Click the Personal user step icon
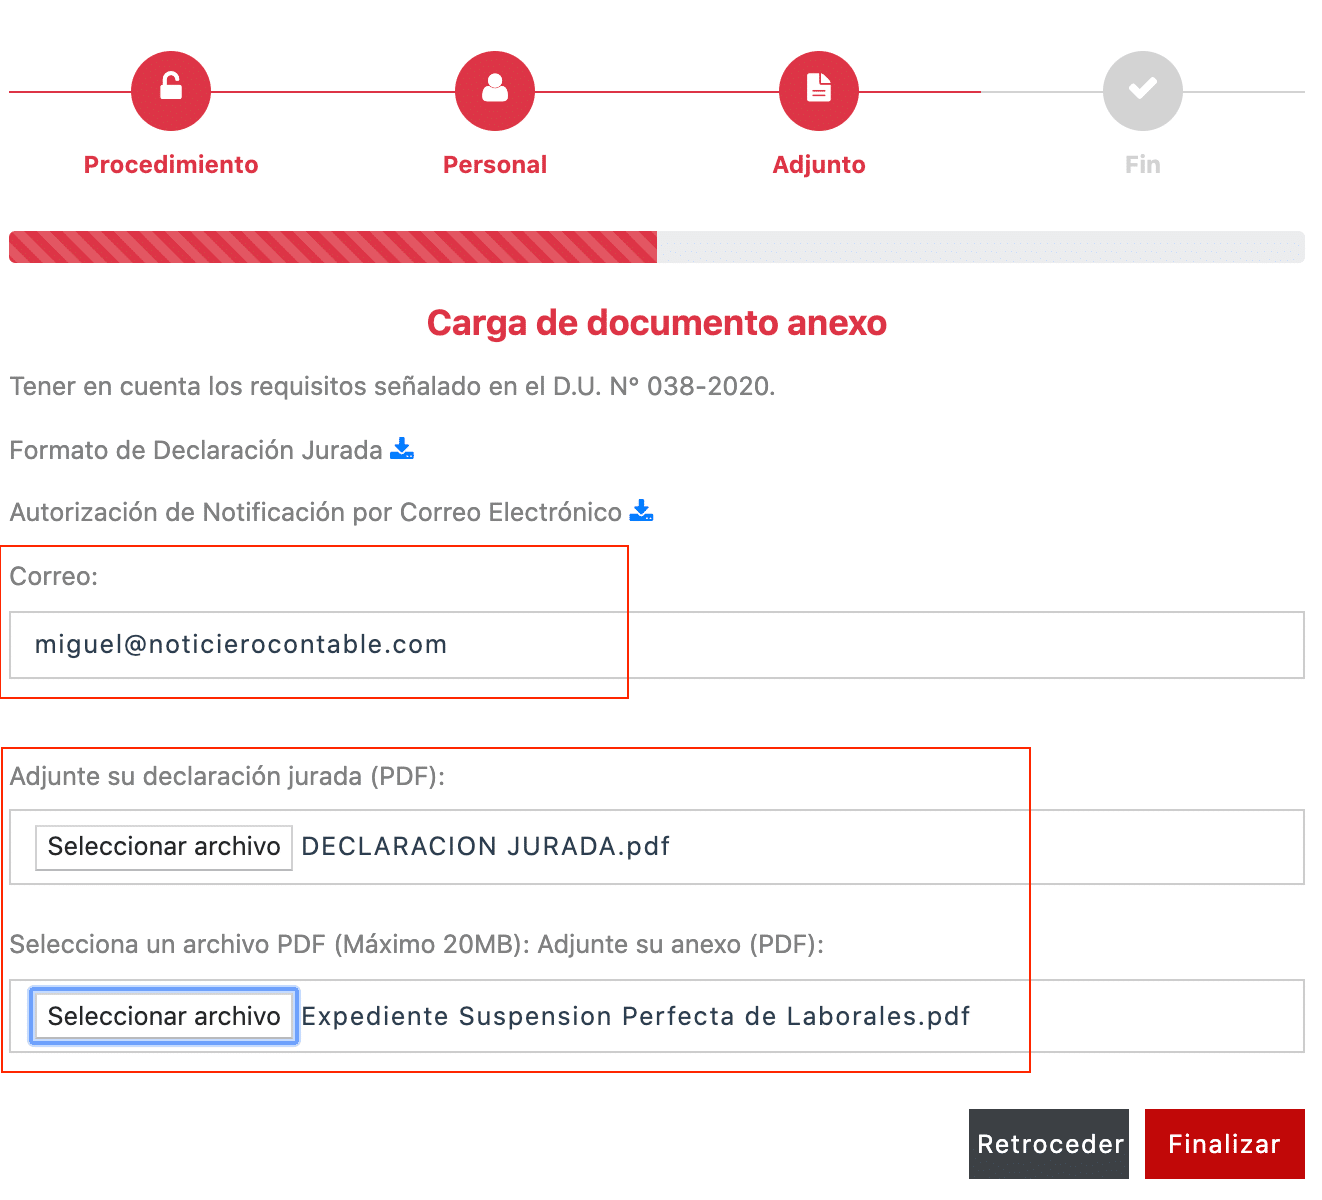 [x=495, y=91]
